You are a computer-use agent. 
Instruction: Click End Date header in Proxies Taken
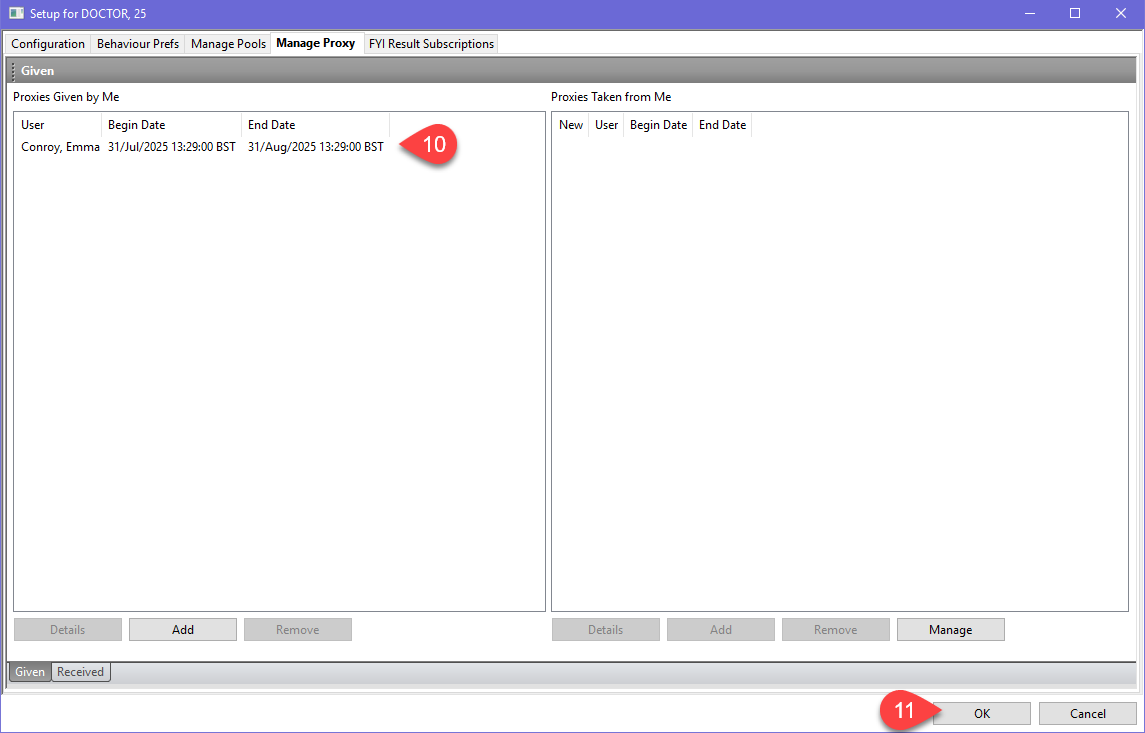722,125
